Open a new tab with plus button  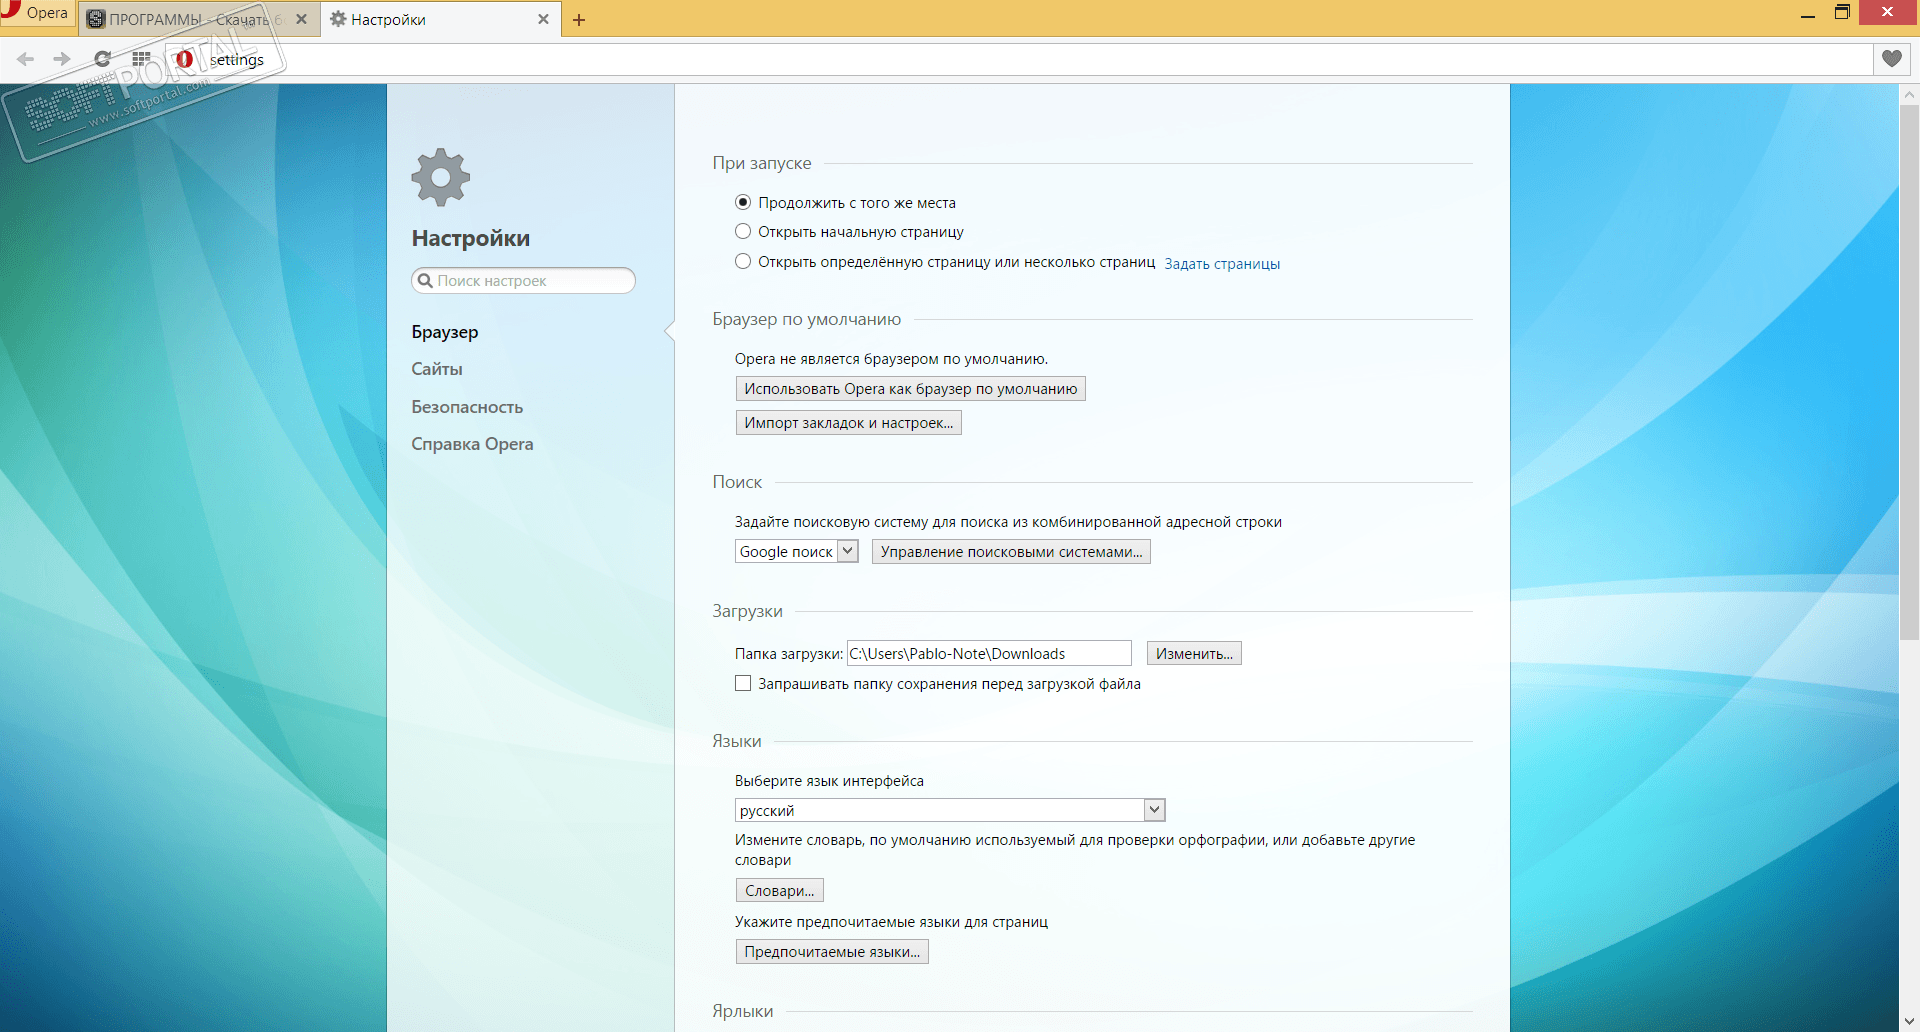[579, 20]
